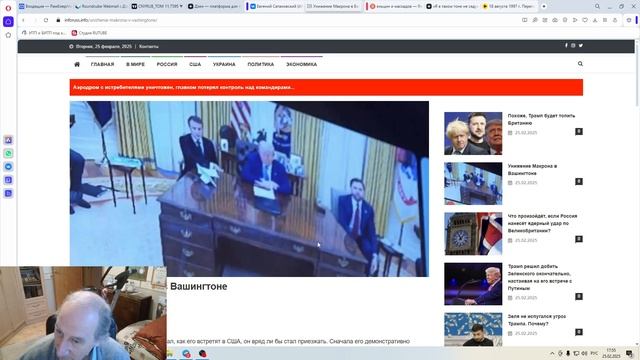This screenshot has height=360, width=640.
Task: Click the taskbar clock and date
Action: [611, 353]
